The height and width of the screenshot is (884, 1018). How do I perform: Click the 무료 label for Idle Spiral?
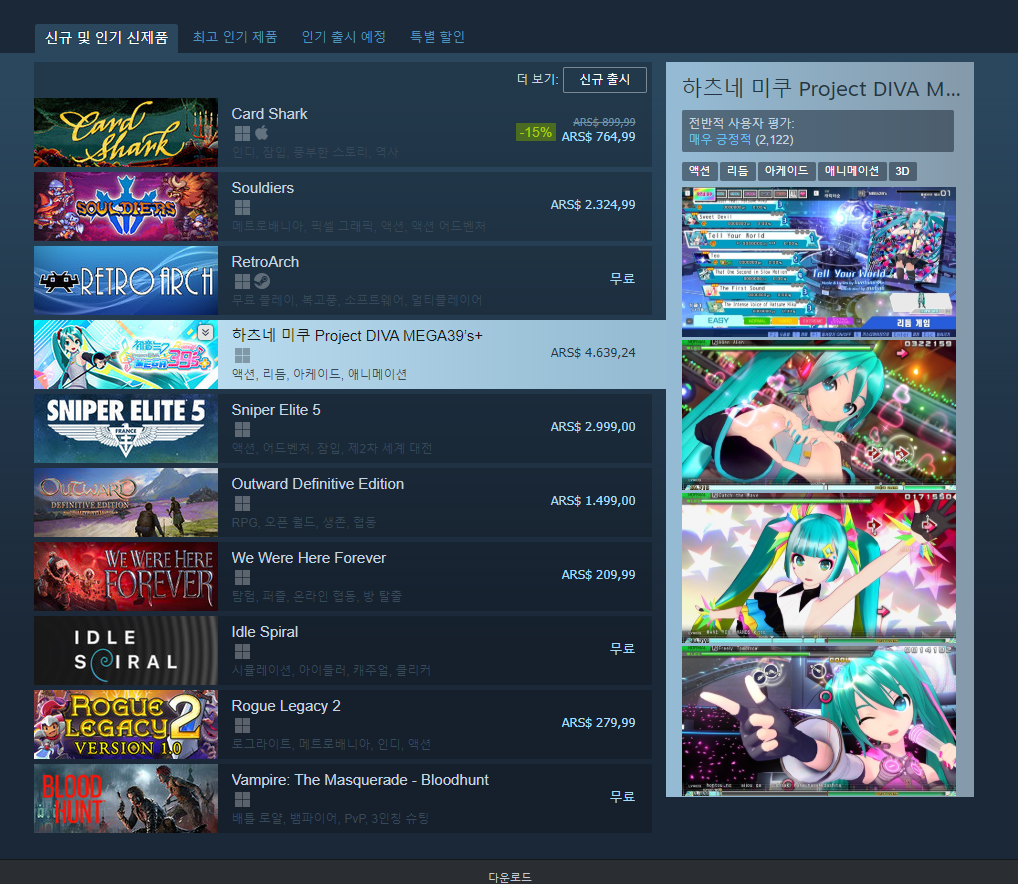pos(623,648)
